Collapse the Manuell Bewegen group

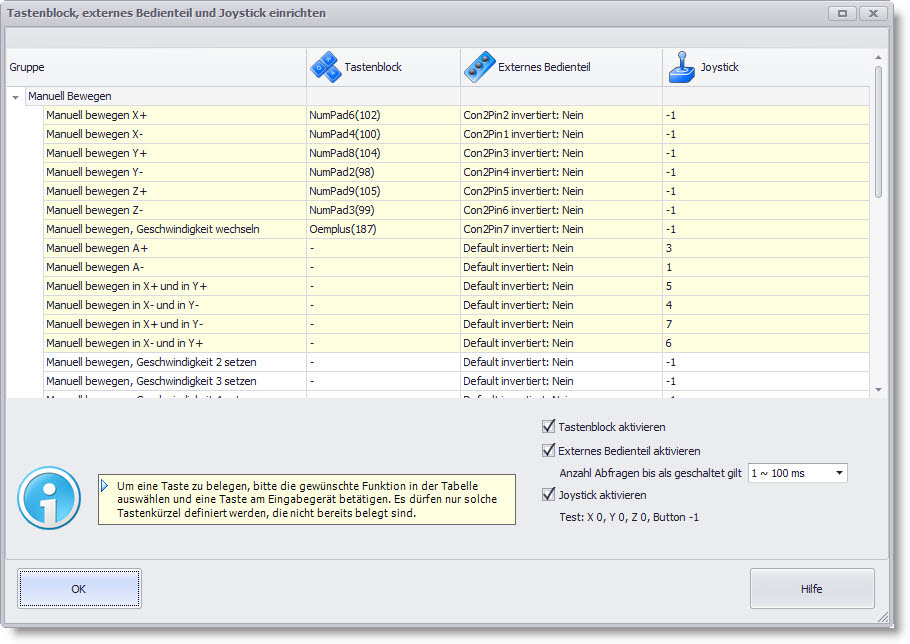15,97
